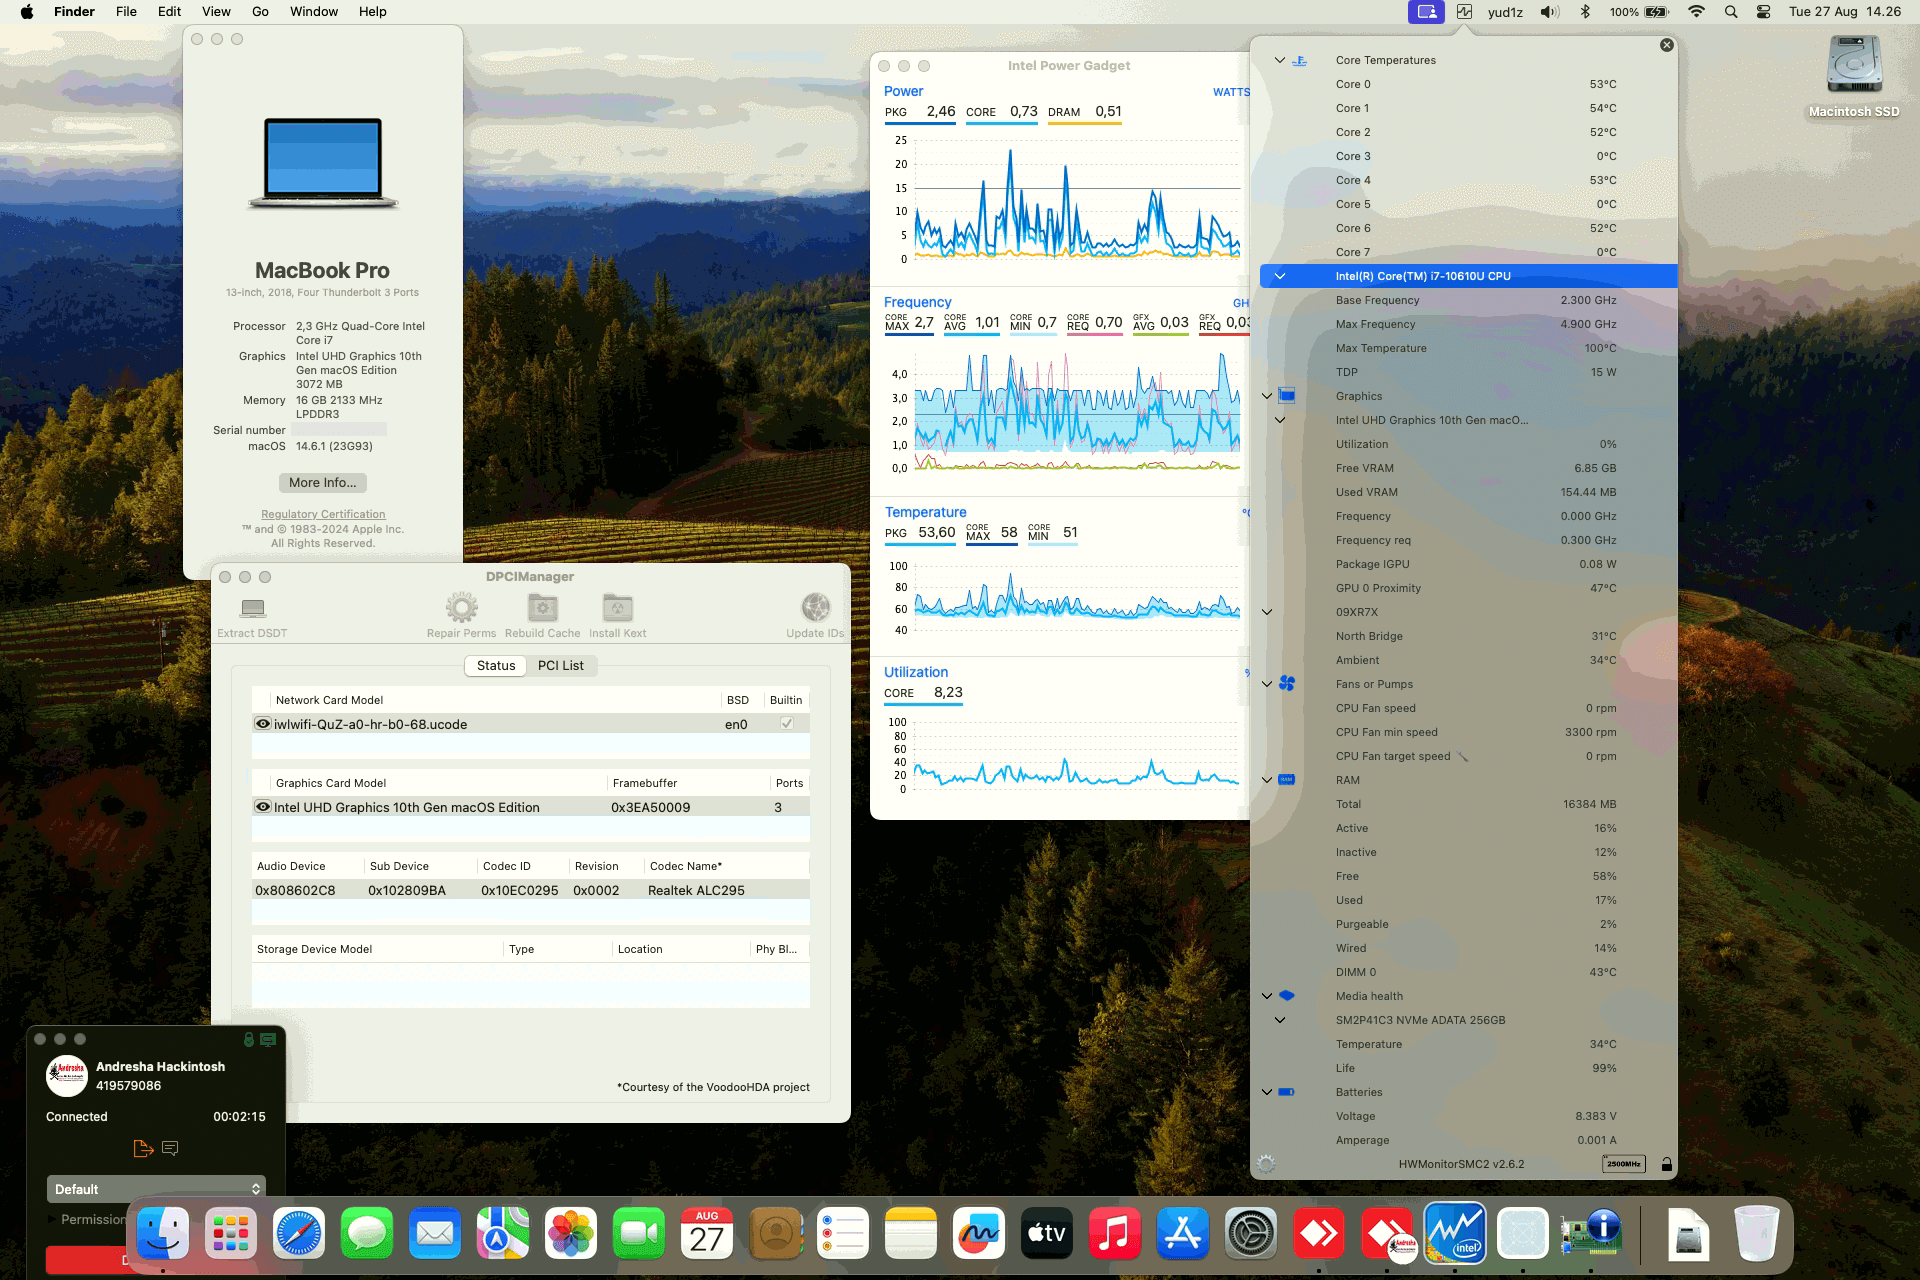Open Launchpad from the Dock
This screenshot has height=1280, width=1920.
coord(231,1233)
